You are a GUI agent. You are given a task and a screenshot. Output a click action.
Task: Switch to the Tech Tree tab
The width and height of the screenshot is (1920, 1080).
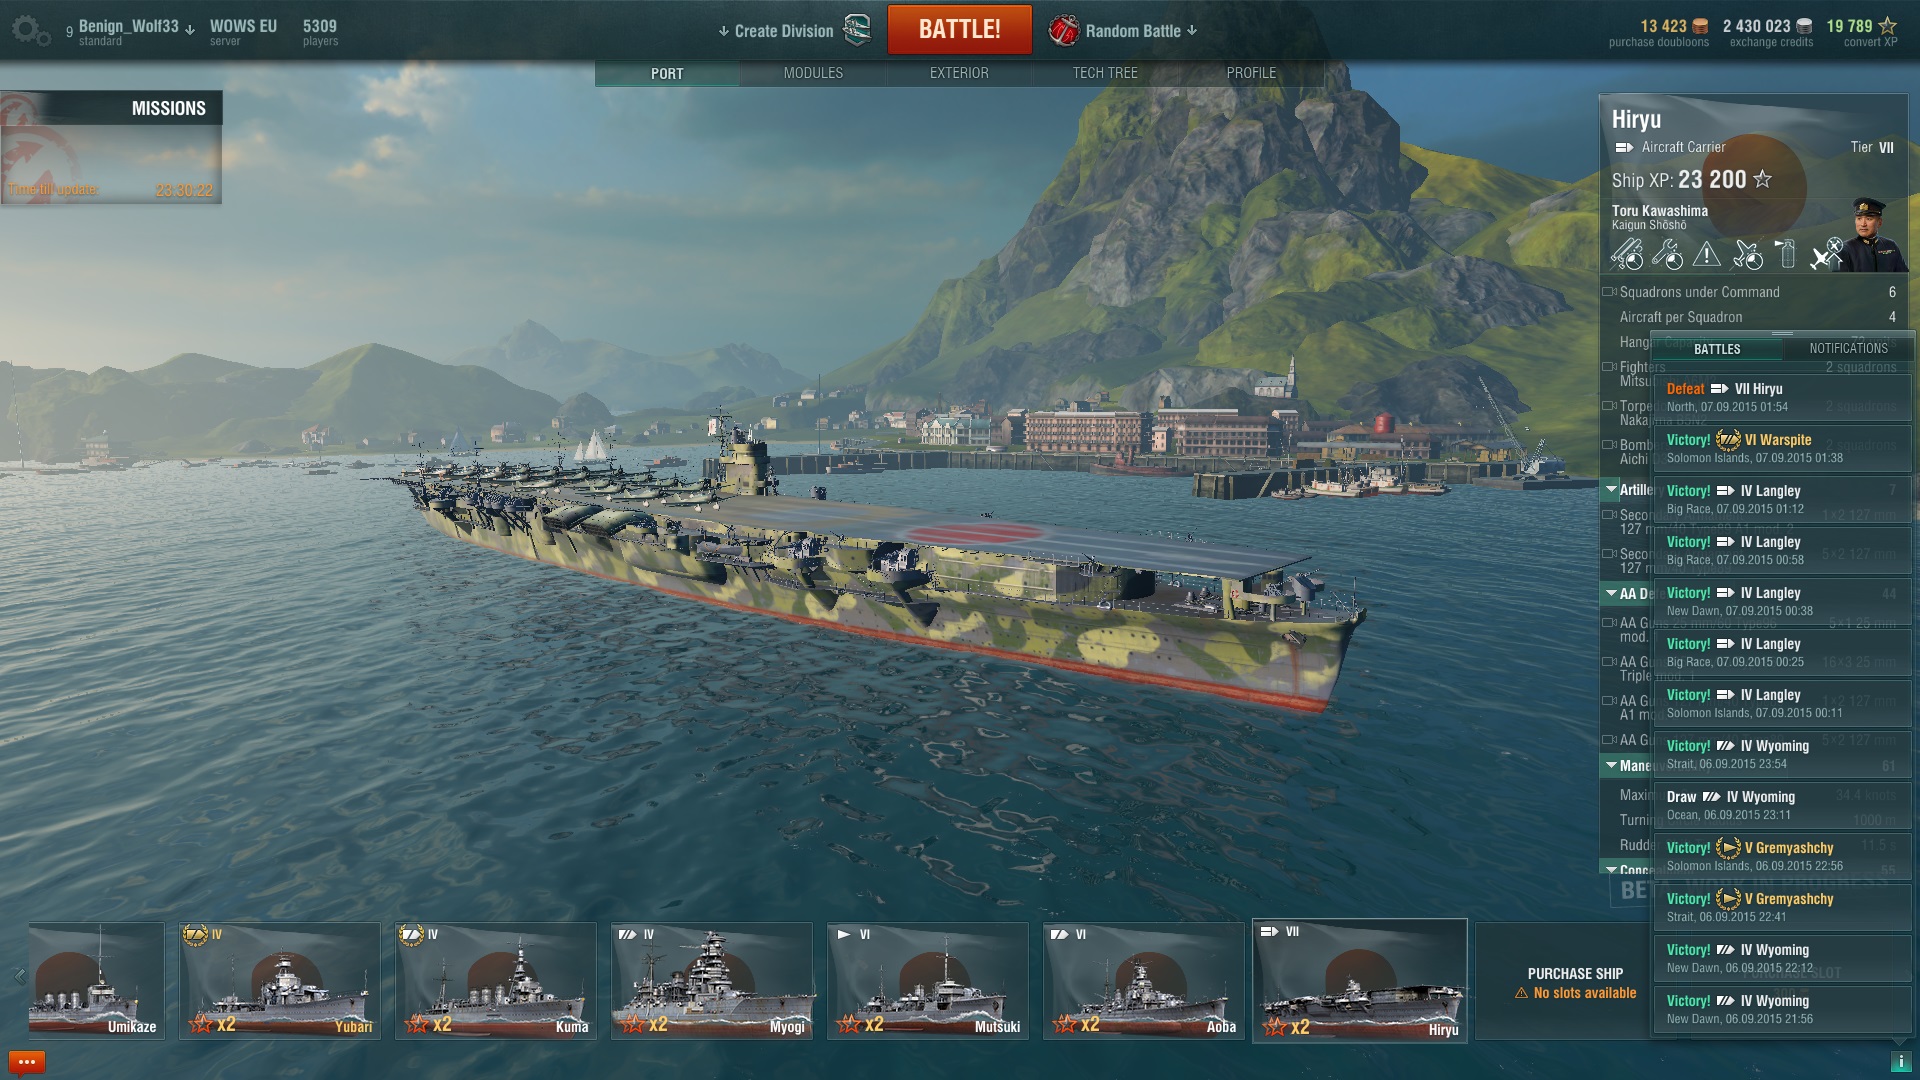coord(1105,73)
